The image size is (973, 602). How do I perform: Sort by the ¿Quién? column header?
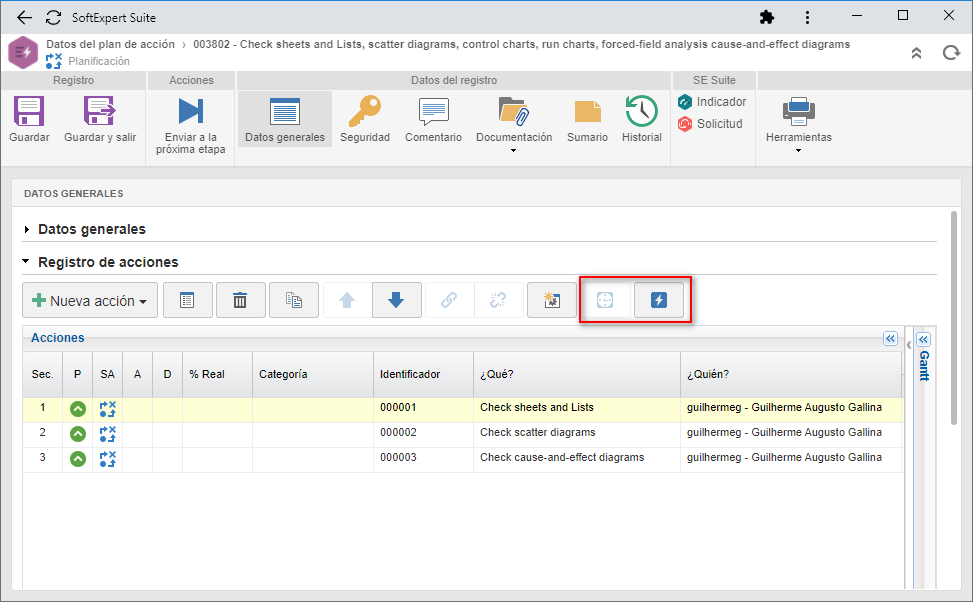click(x=791, y=374)
